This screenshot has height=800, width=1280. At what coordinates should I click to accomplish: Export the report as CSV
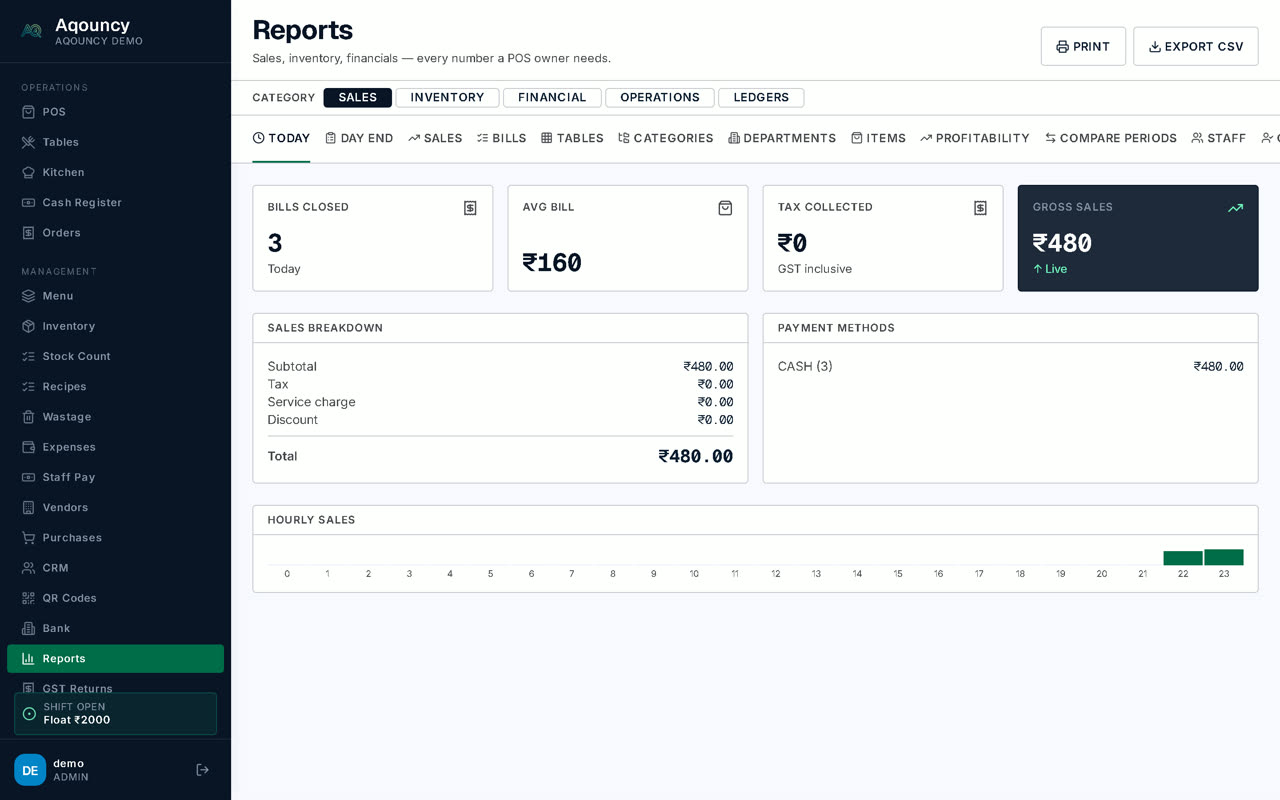coord(1196,47)
